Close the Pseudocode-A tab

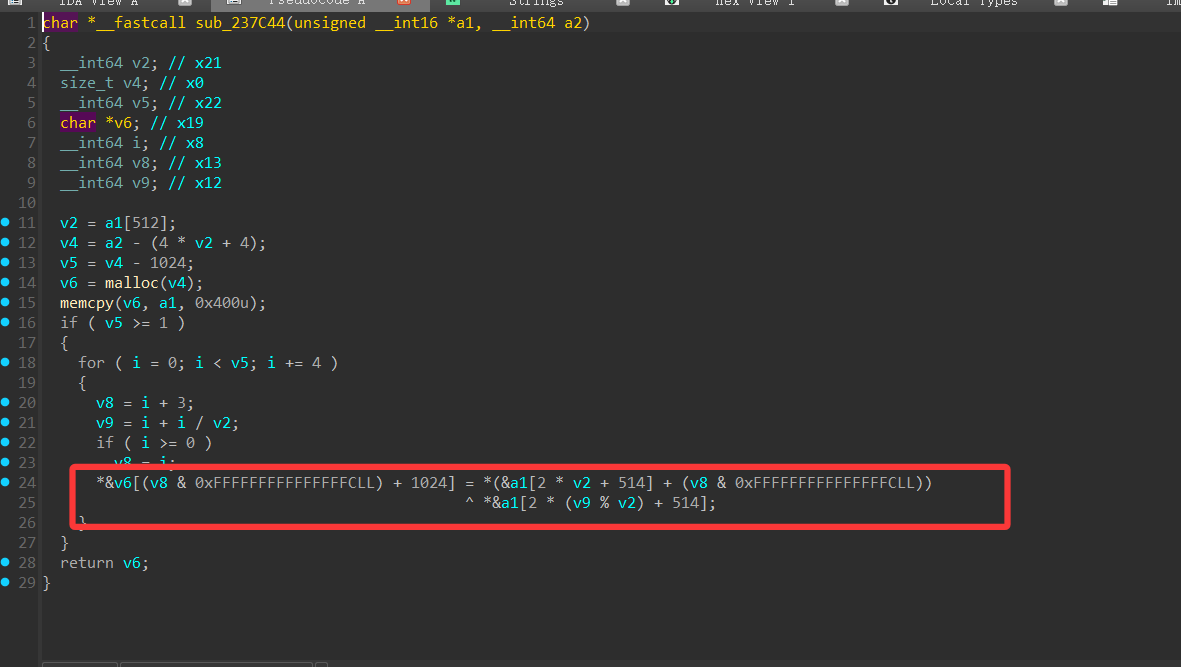point(404,3)
